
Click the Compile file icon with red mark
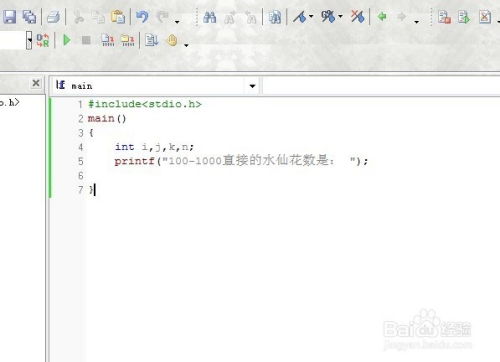point(444,17)
